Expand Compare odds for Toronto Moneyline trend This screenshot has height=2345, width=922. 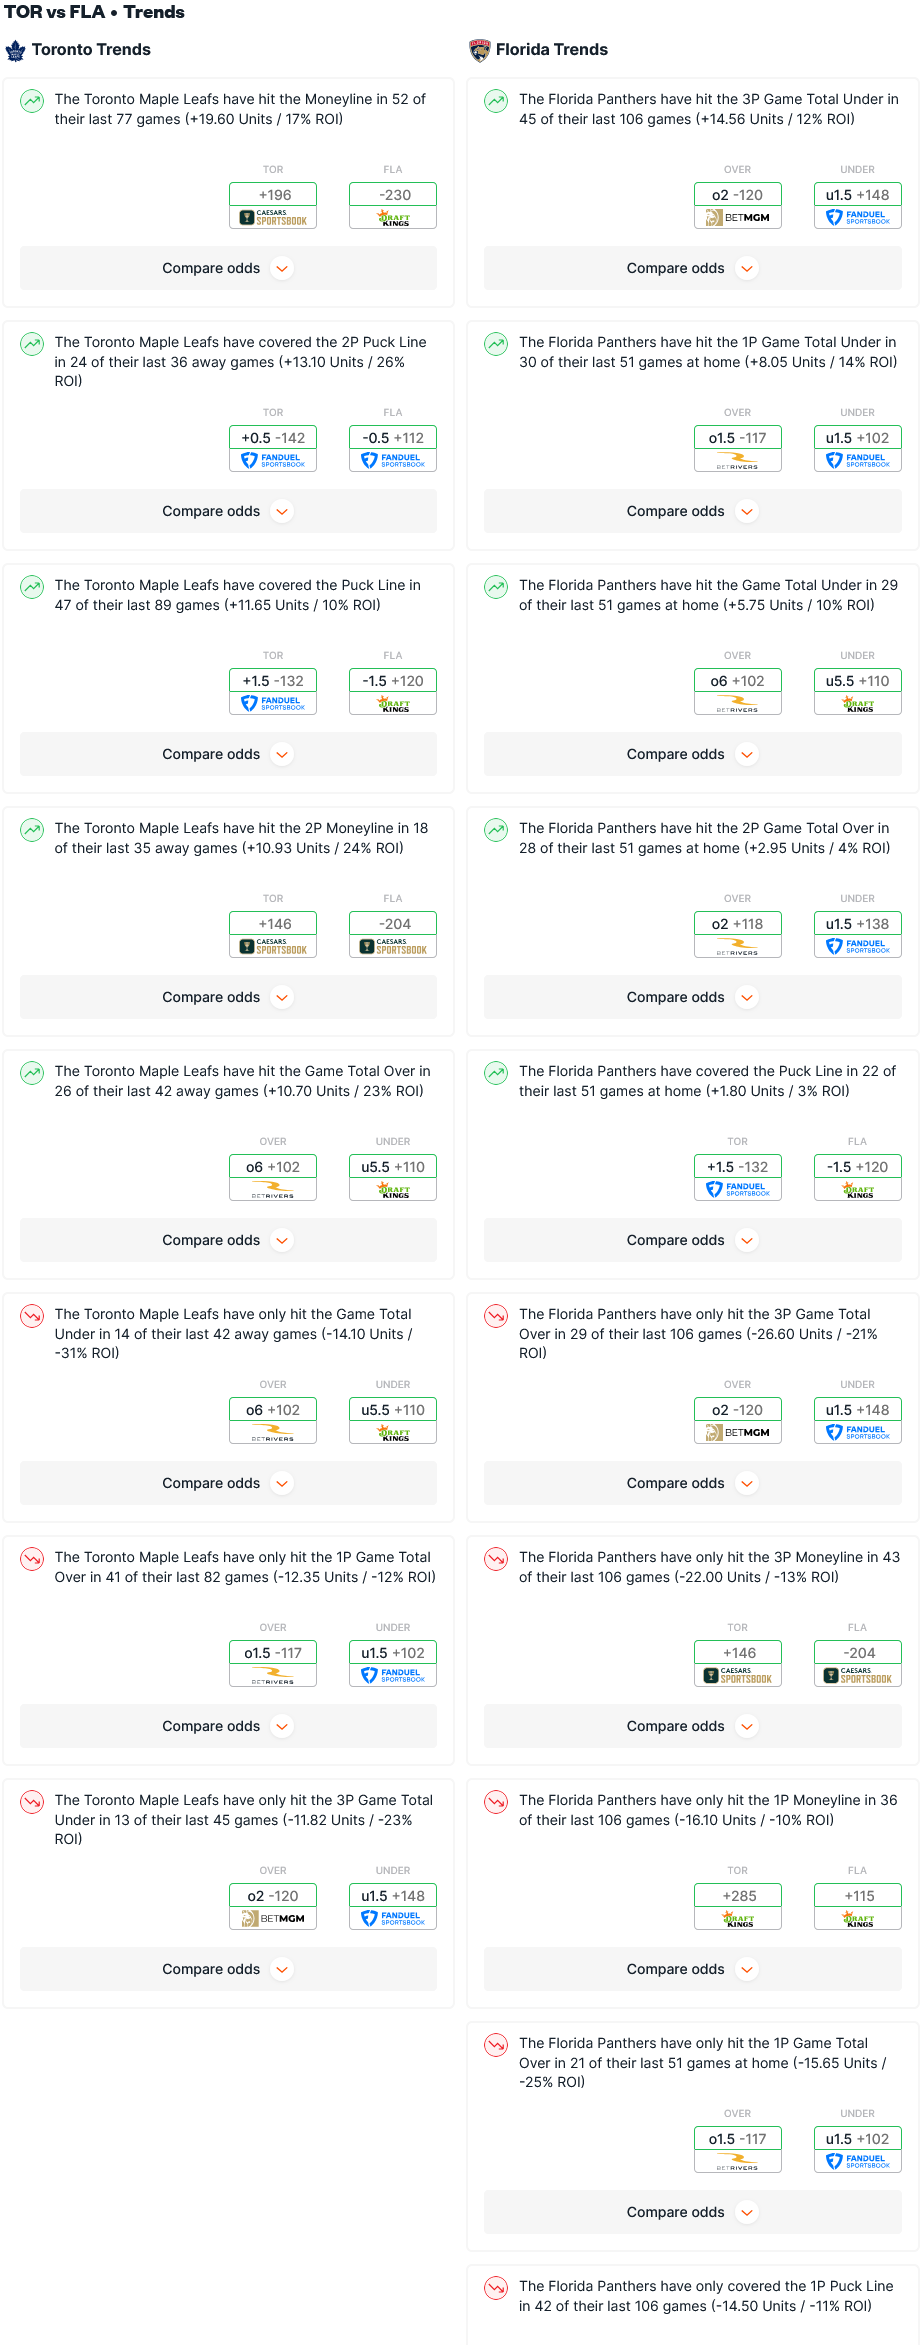[x=228, y=269]
